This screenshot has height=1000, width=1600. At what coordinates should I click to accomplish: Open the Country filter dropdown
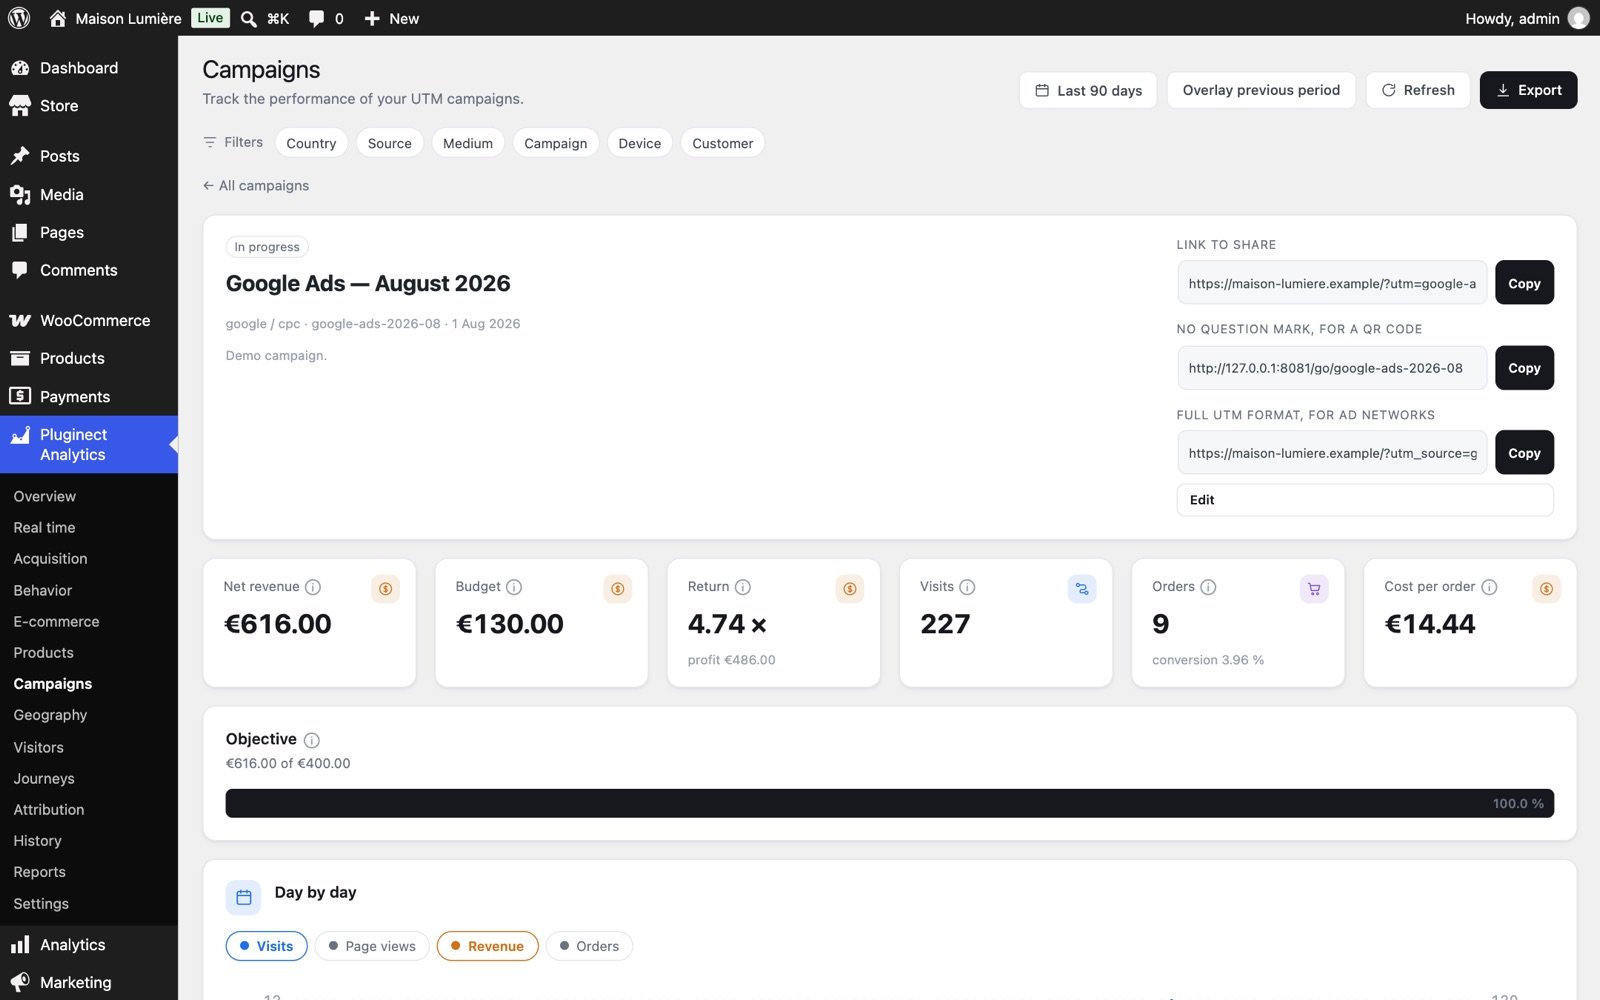point(311,143)
